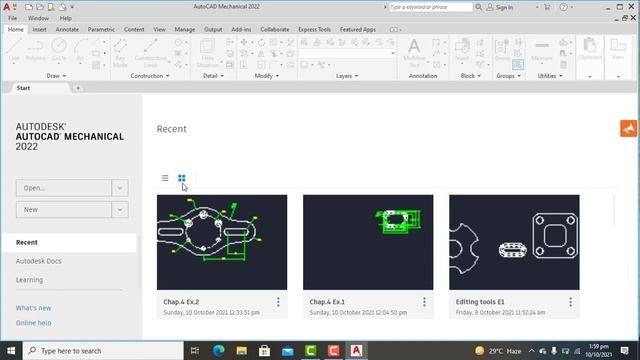The width and height of the screenshot is (640, 360).
Task: Click the AutoCAD application menu logo
Action: pos(7,7)
